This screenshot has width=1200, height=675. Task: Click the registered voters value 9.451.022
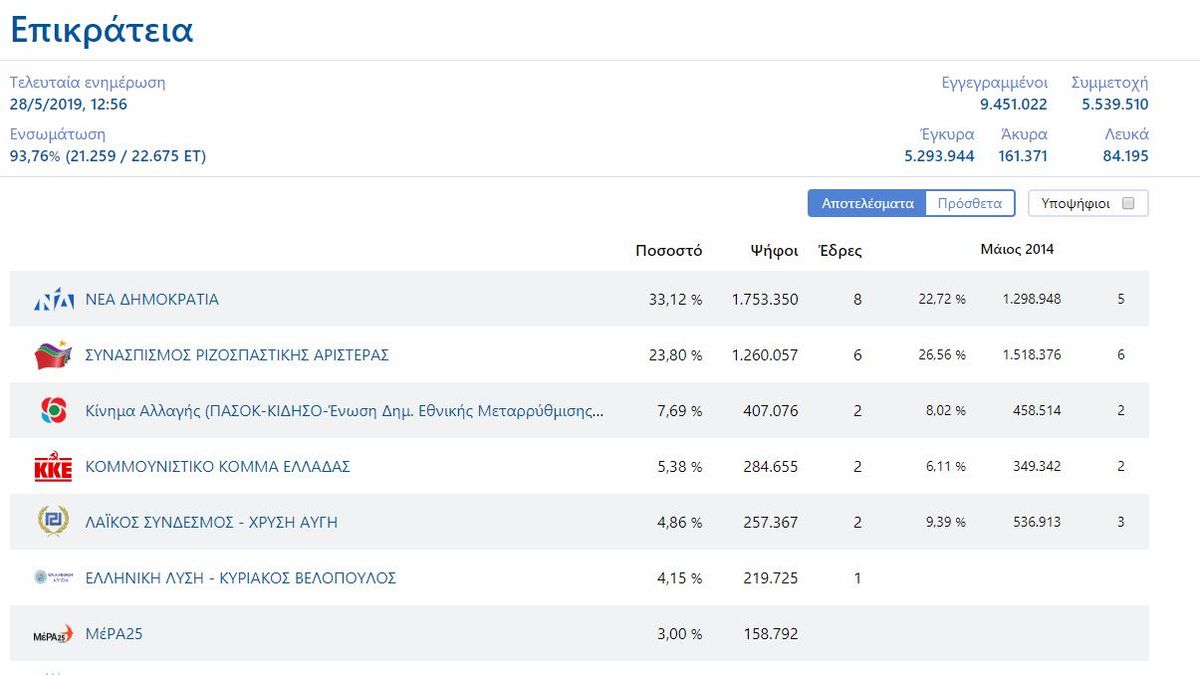[1014, 104]
